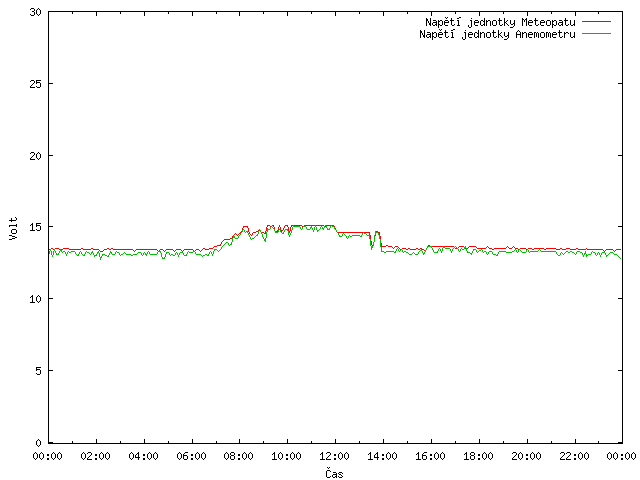This screenshot has height=480, width=640.
Task: Click the x-axis label 20:00
Action: tap(527, 456)
